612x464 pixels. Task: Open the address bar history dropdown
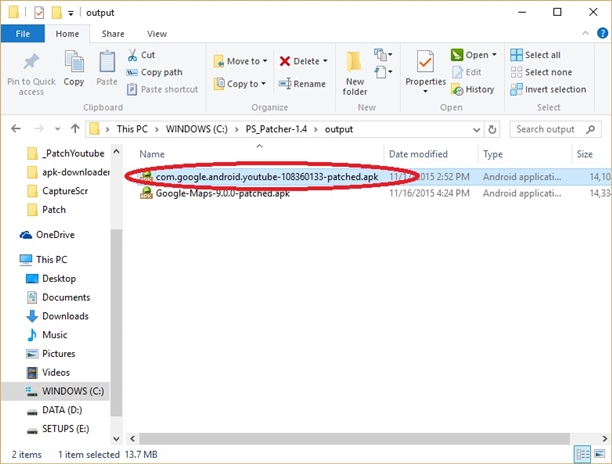(x=477, y=130)
